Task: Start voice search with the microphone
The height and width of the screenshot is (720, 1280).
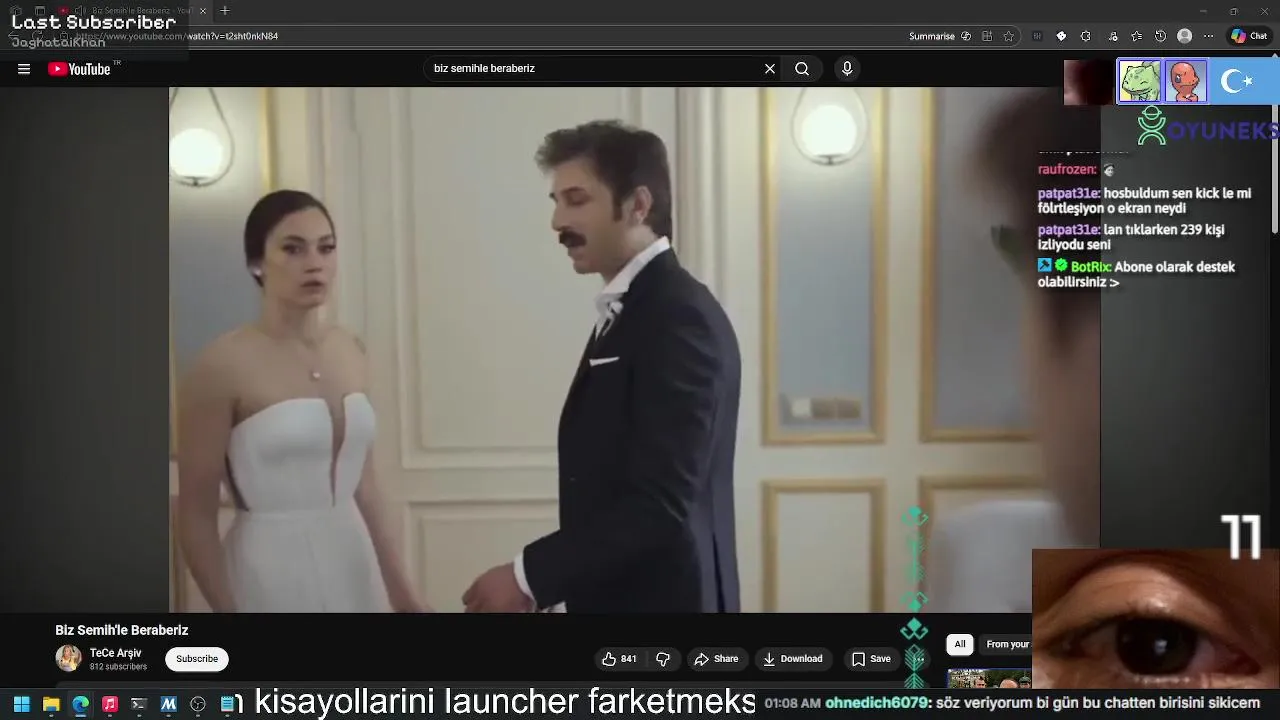Action: coord(847,69)
